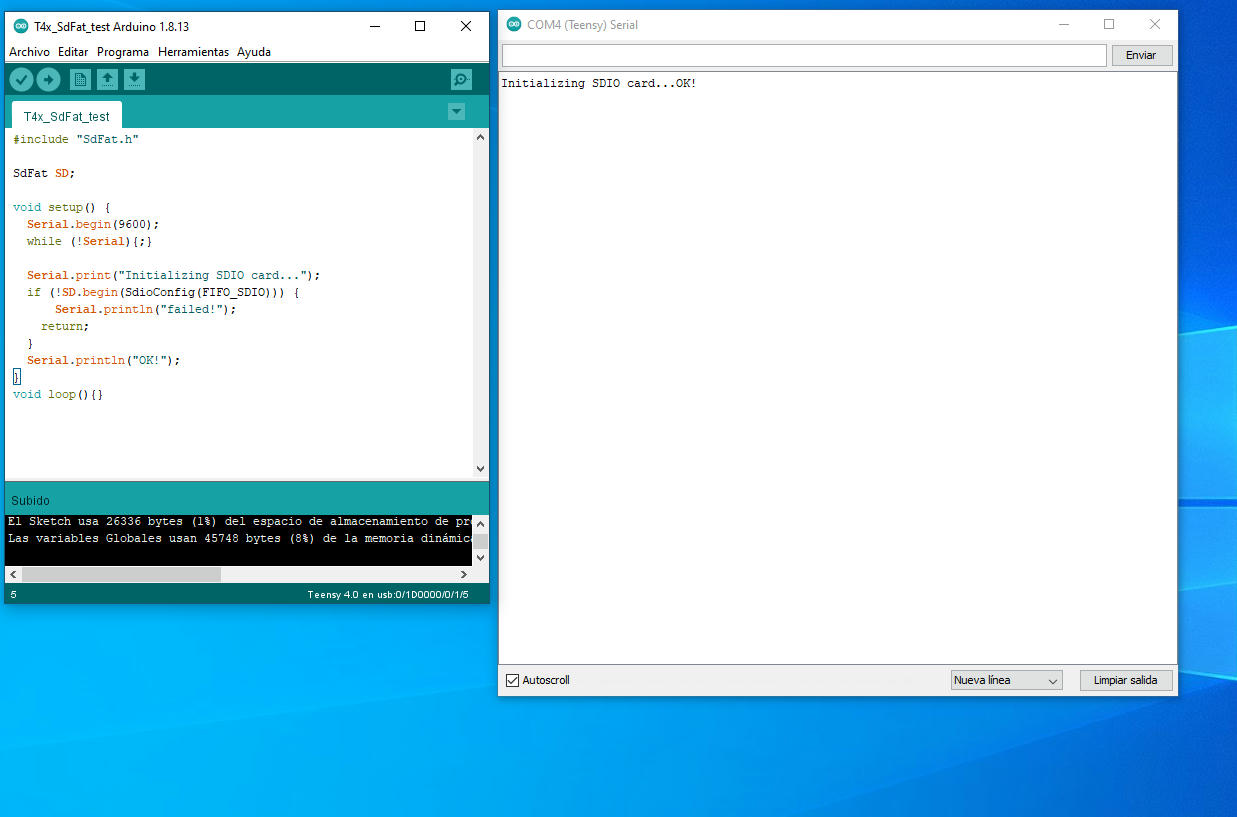Save the sketch with the down-arrow icon
Image resolution: width=1237 pixels, height=817 pixels.
tap(134, 80)
